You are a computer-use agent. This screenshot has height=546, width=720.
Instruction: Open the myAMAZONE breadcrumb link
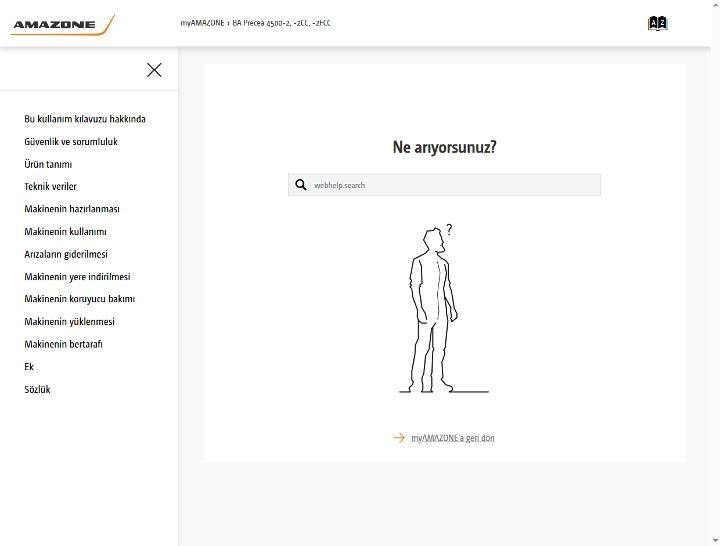(x=202, y=23)
